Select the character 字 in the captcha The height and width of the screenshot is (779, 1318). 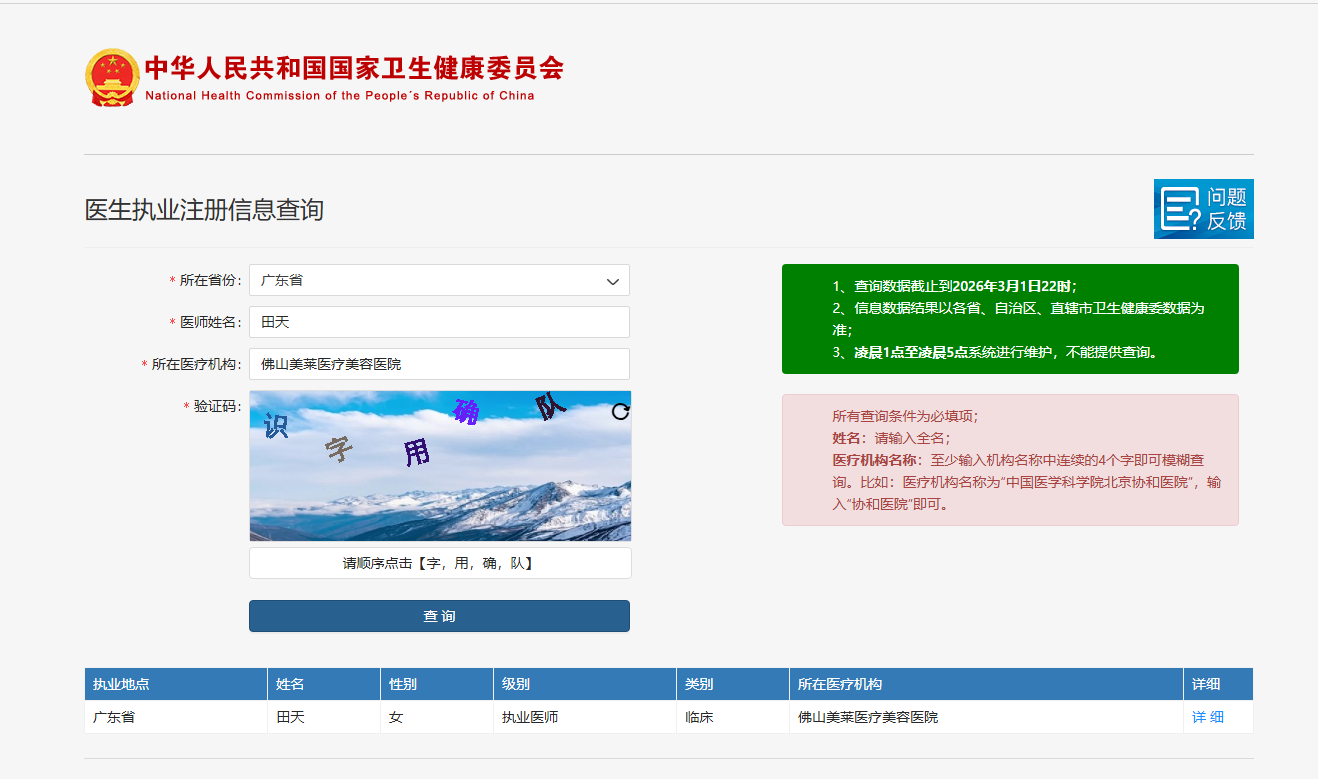pyautogui.click(x=340, y=450)
